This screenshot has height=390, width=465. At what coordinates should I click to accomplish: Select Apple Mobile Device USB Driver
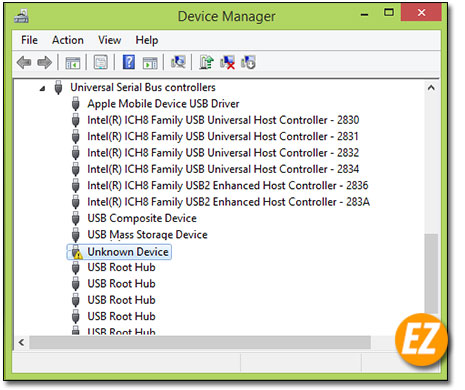(x=163, y=104)
